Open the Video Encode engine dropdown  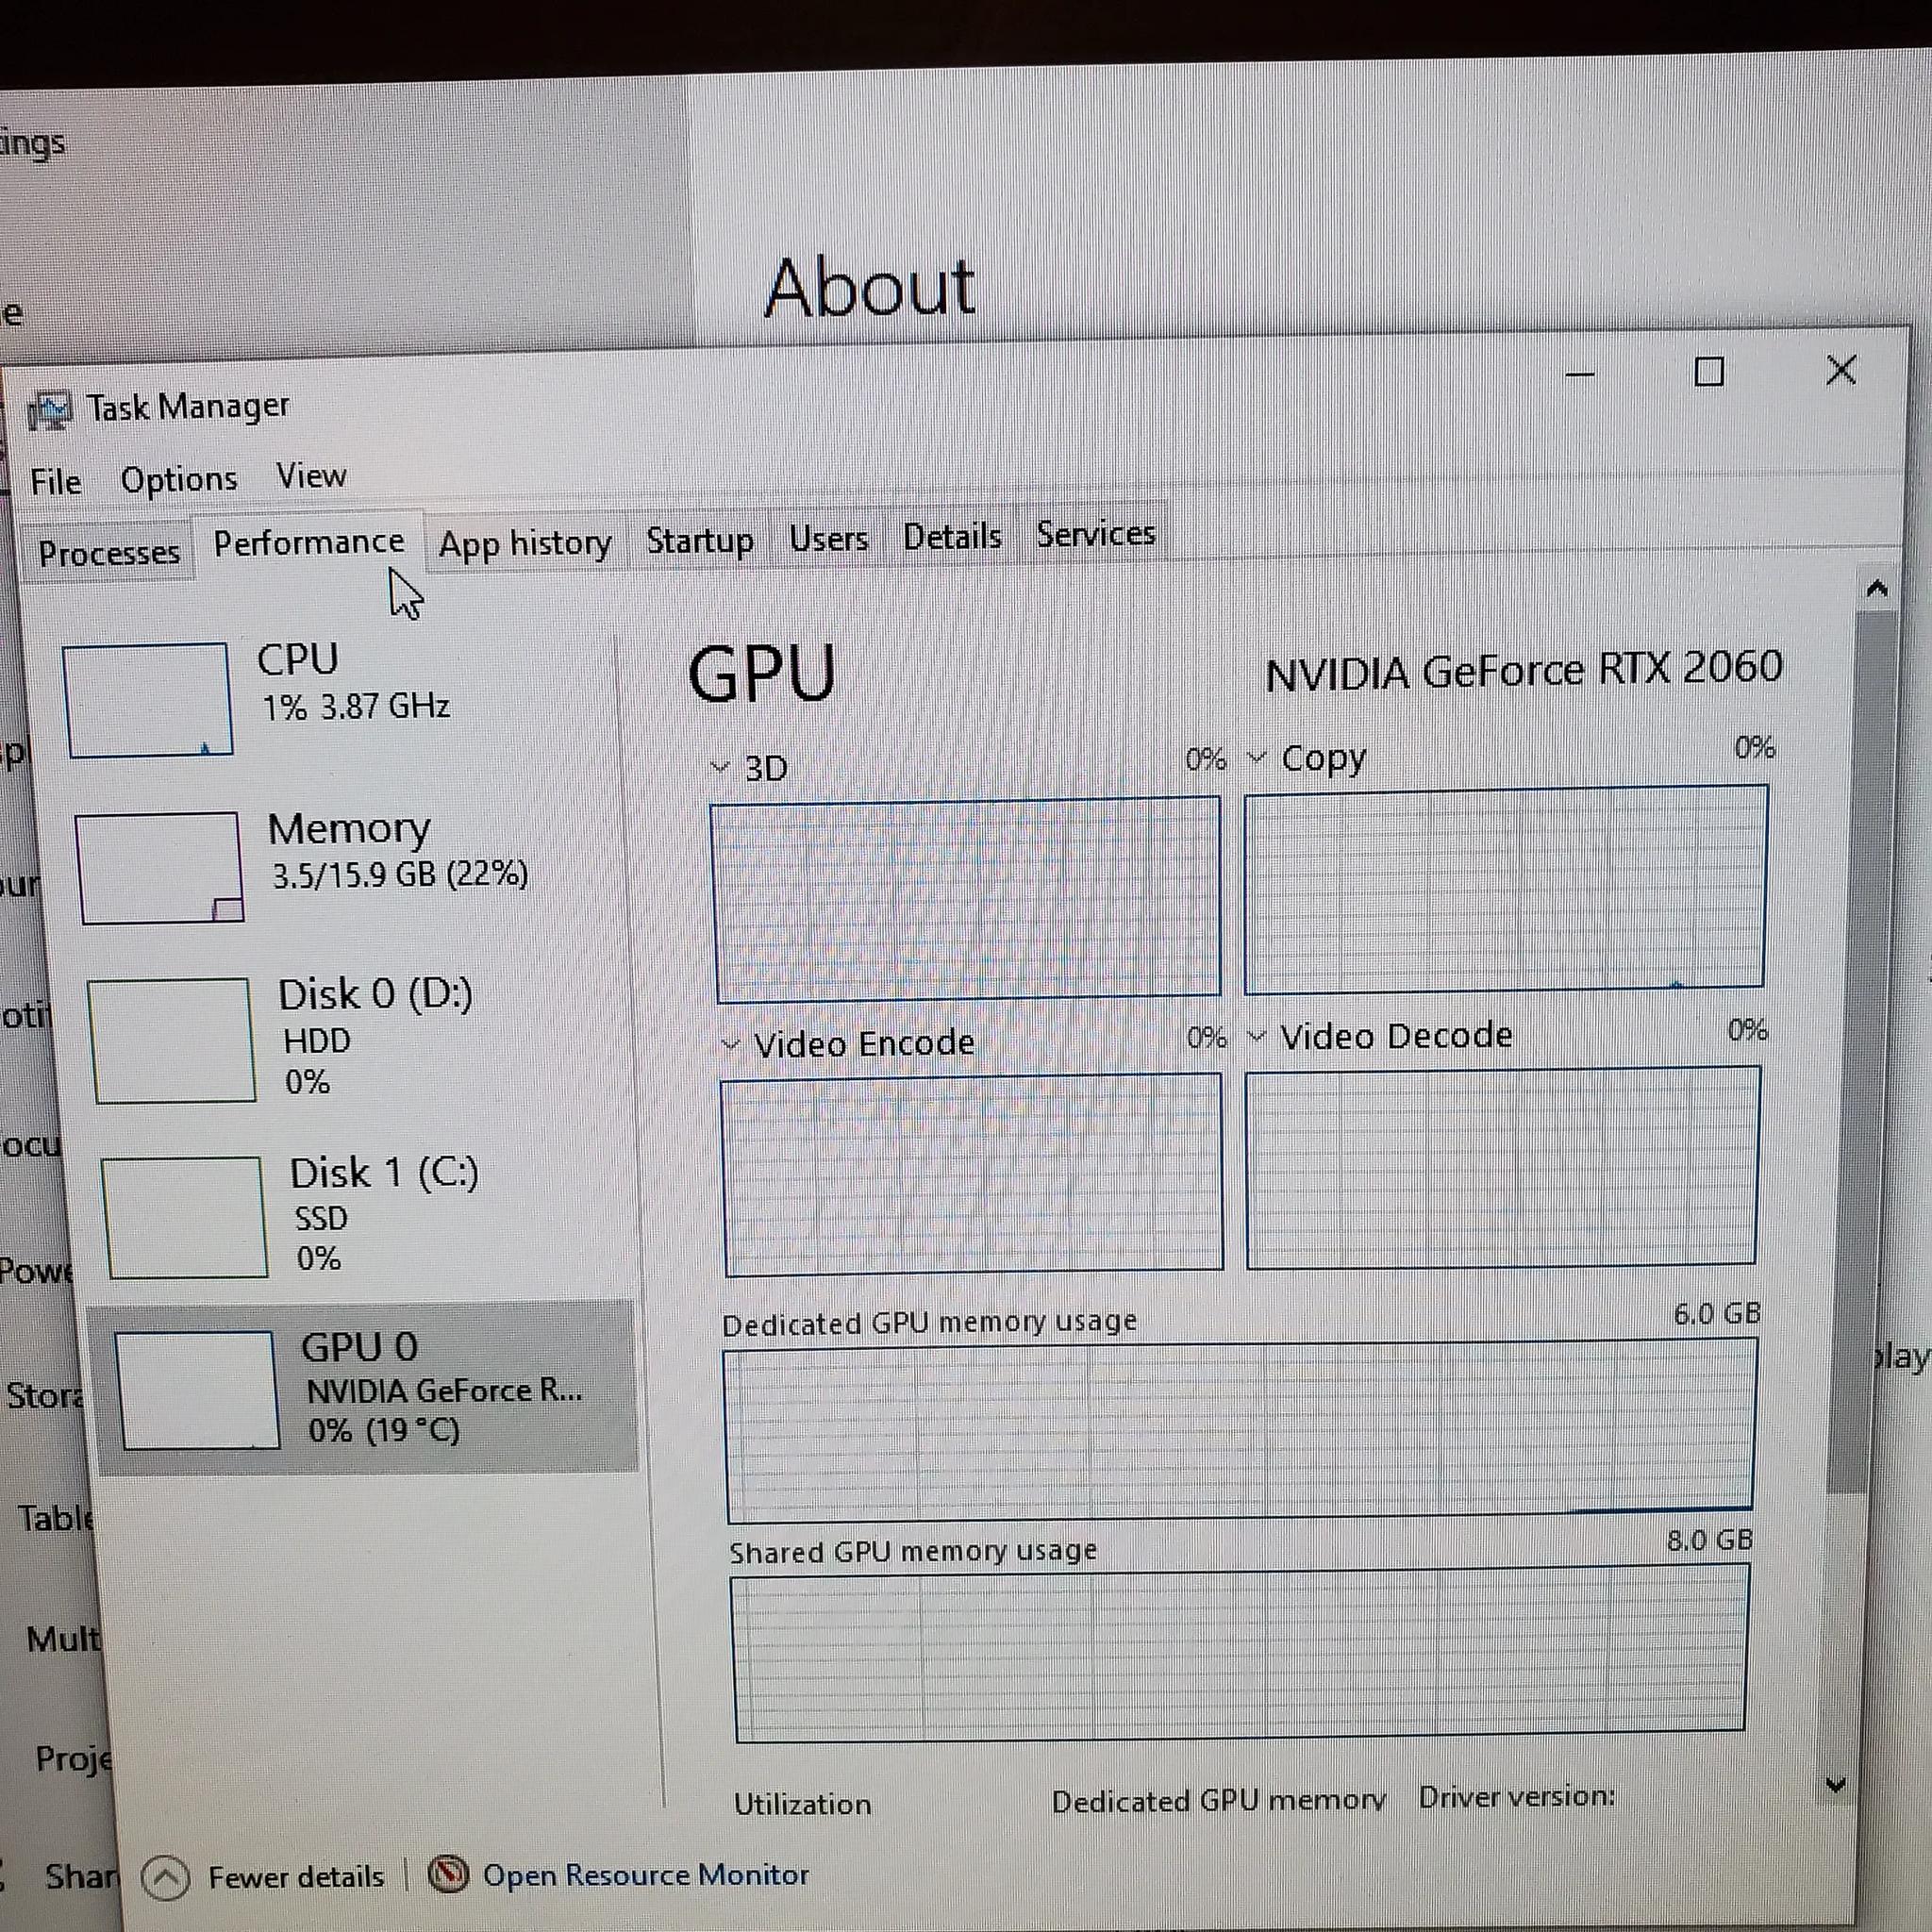[731, 1046]
